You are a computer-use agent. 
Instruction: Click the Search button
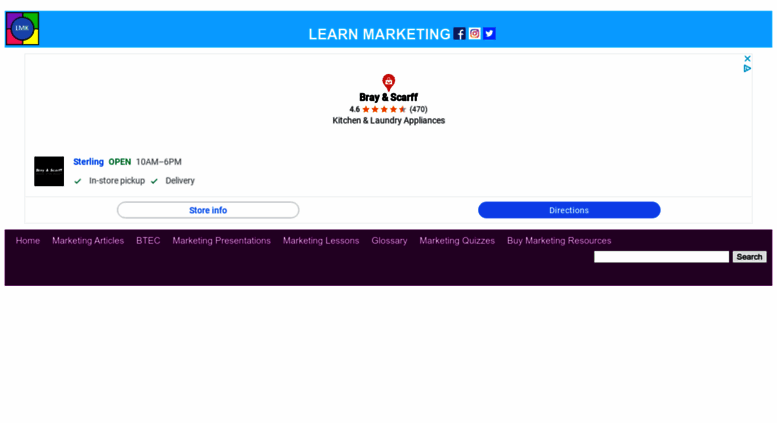[749, 257]
